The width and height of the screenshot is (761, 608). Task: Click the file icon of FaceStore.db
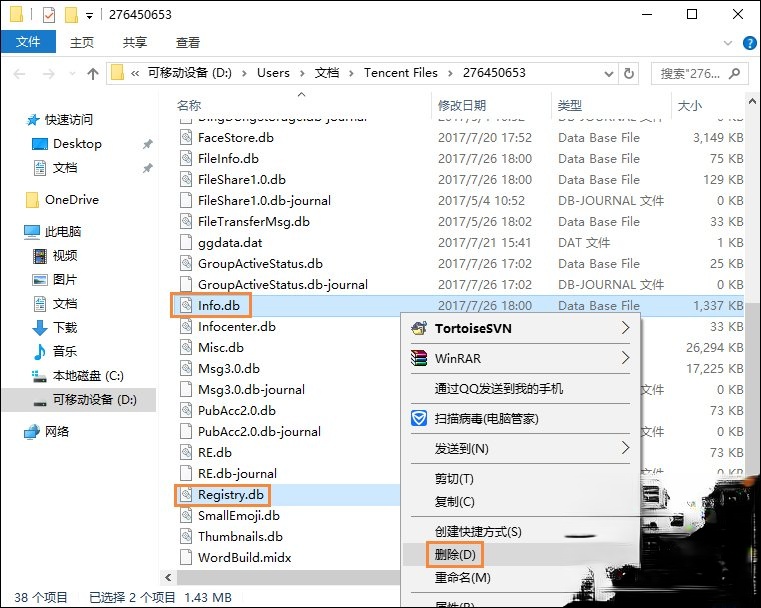coord(186,138)
